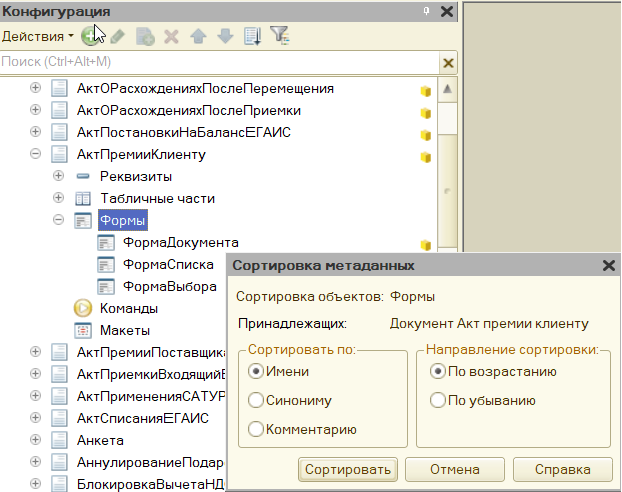The image size is (622, 492).
Task: Select sort by Синониму radio button
Action: coord(256,400)
